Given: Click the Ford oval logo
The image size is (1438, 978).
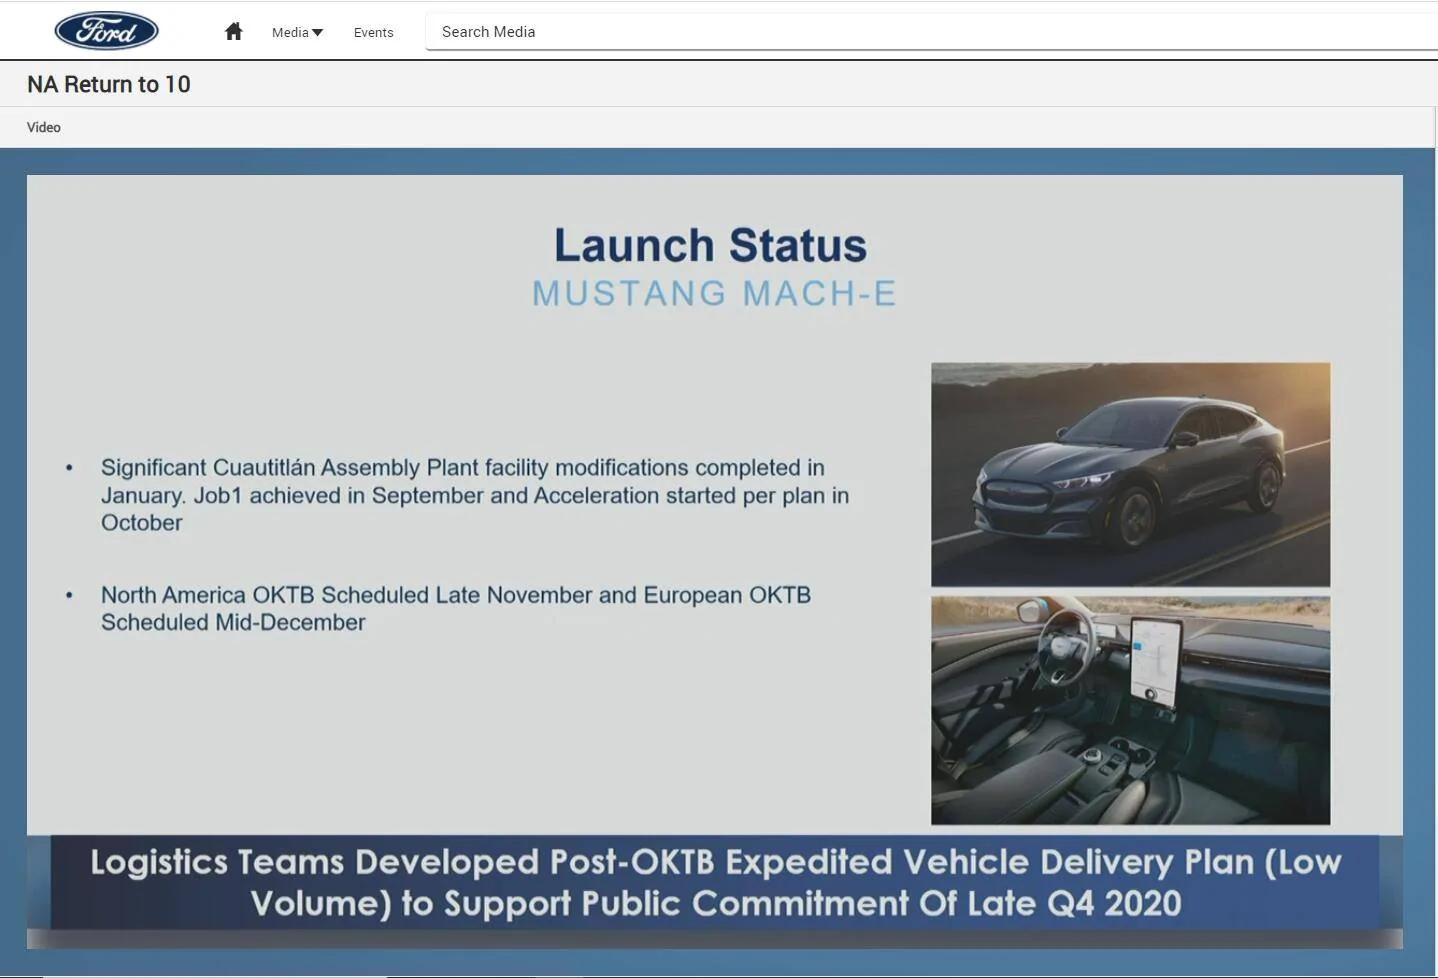Looking at the screenshot, I should 106,31.
